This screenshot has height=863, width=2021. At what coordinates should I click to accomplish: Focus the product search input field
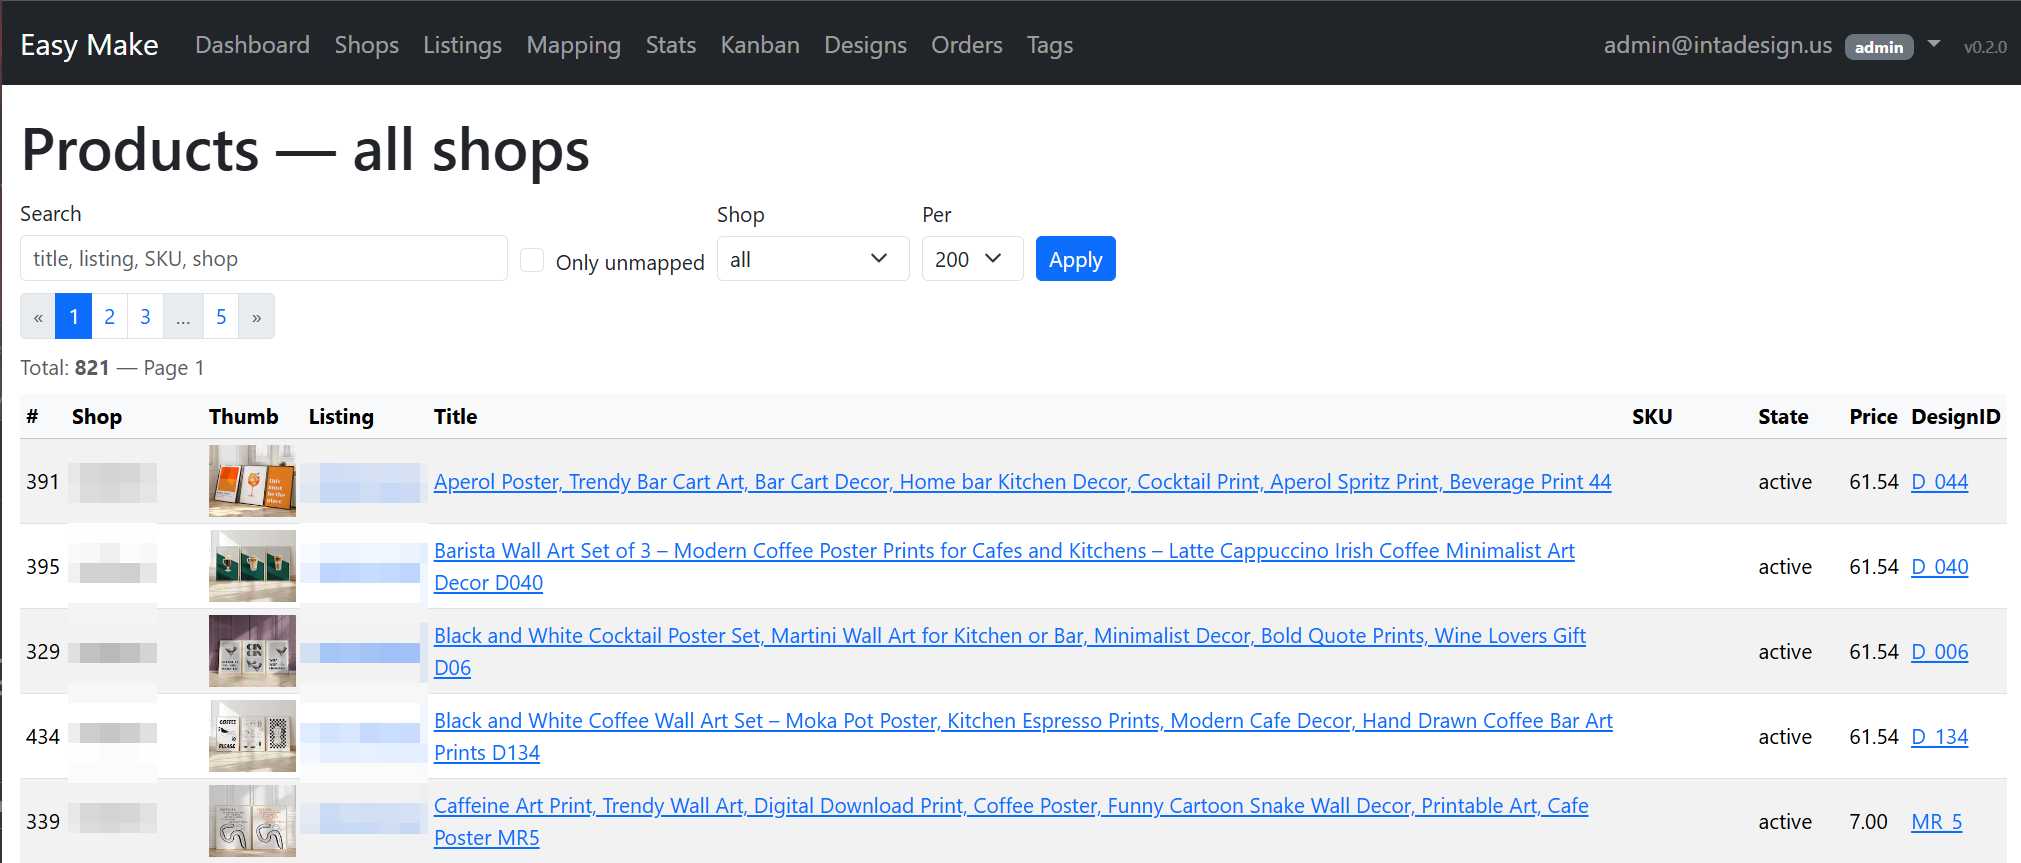(x=263, y=259)
